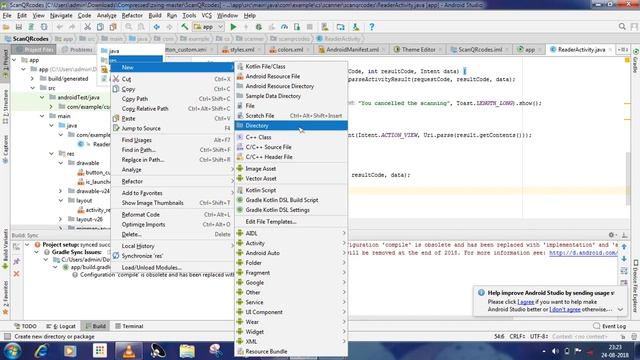
Task: Open the TODO tool window button
Action: tap(25, 326)
